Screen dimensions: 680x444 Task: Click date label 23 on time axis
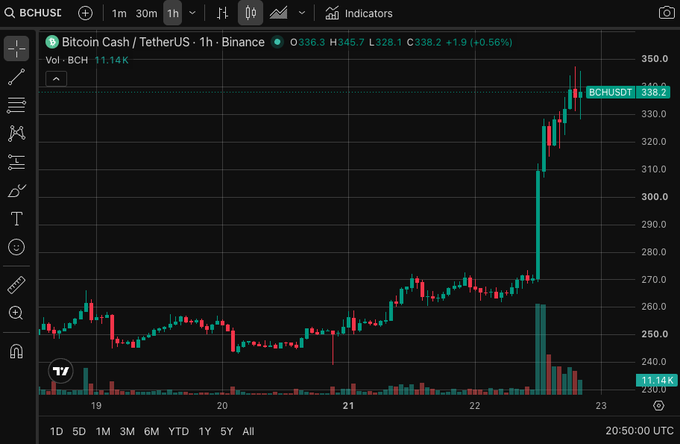click(x=601, y=406)
